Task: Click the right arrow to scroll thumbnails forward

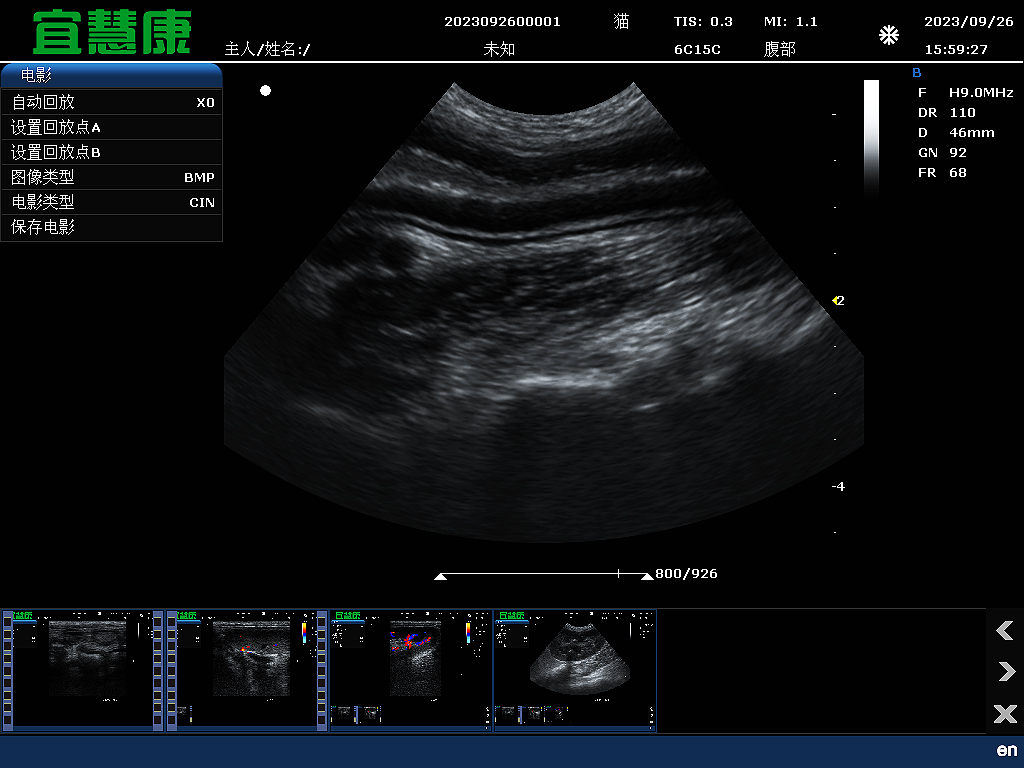Action: pyautogui.click(x=1005, y=672)
